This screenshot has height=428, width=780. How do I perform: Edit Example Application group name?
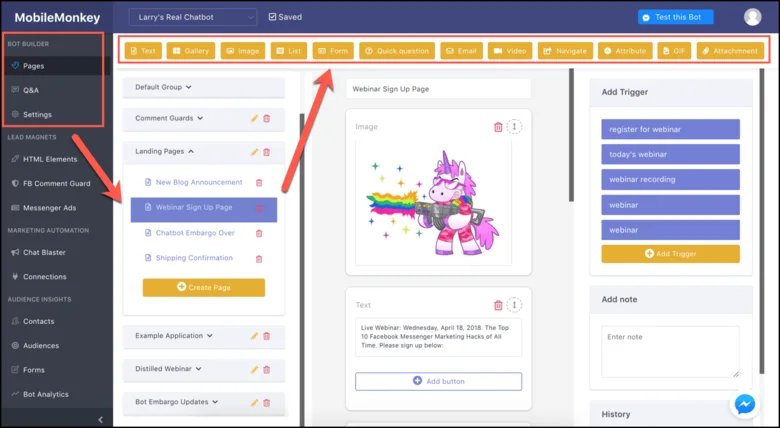(254, 336)
